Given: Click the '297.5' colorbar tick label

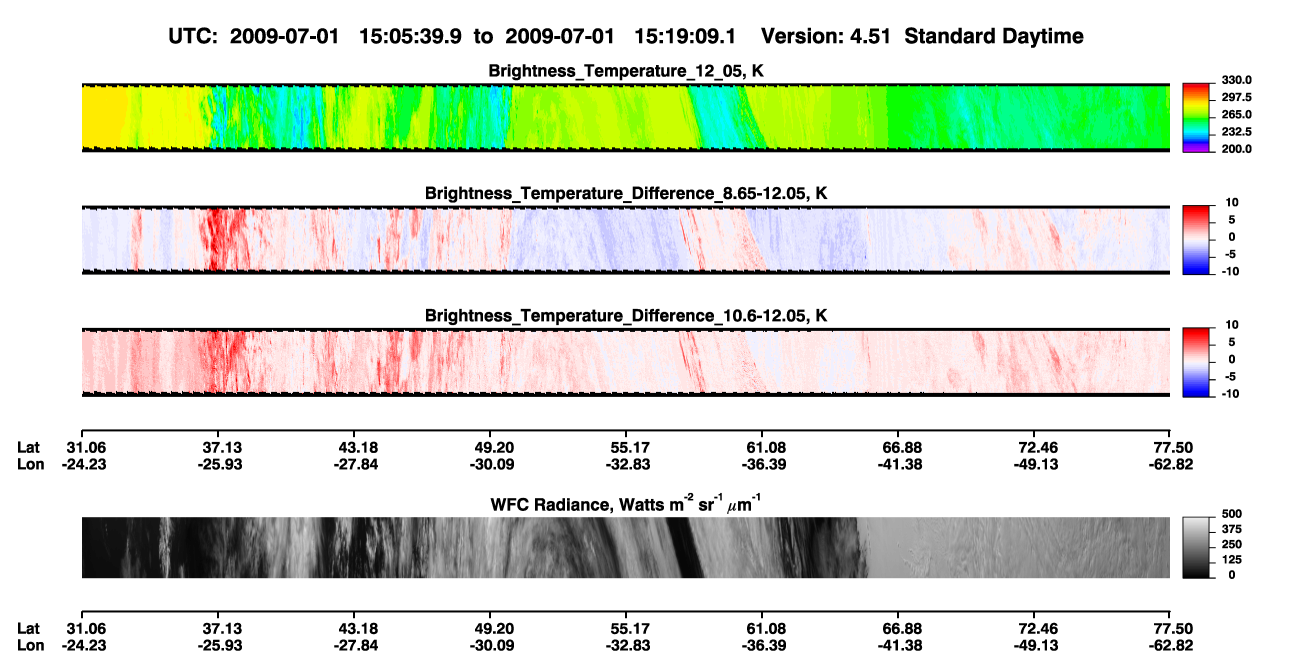Looking at the screenshot, I should [1237, 98].
